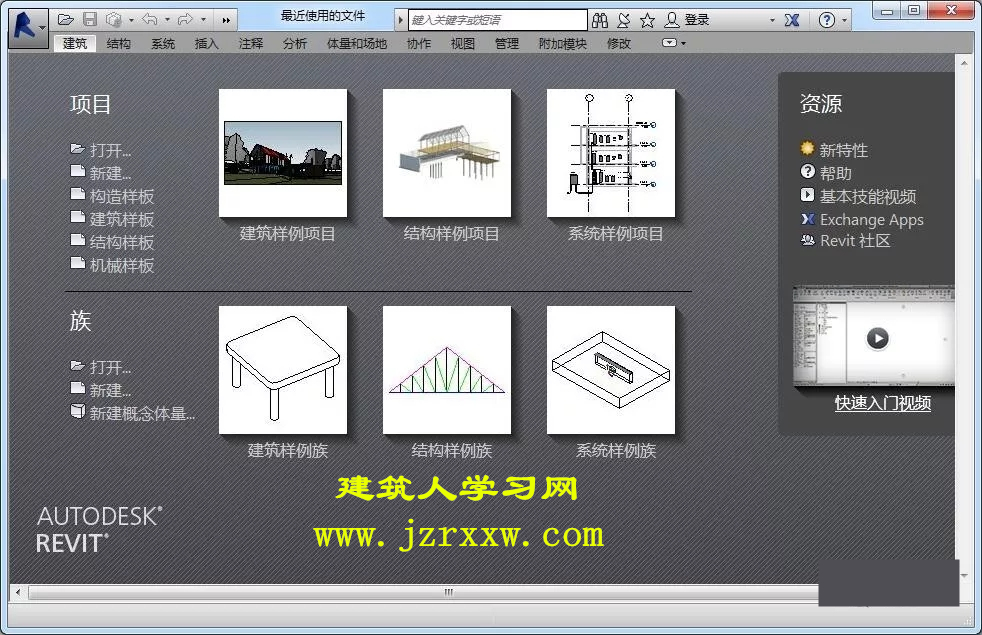982x635 pixels.
Task: Open the 构造样板 template link
Action: [x=113, y=196]
